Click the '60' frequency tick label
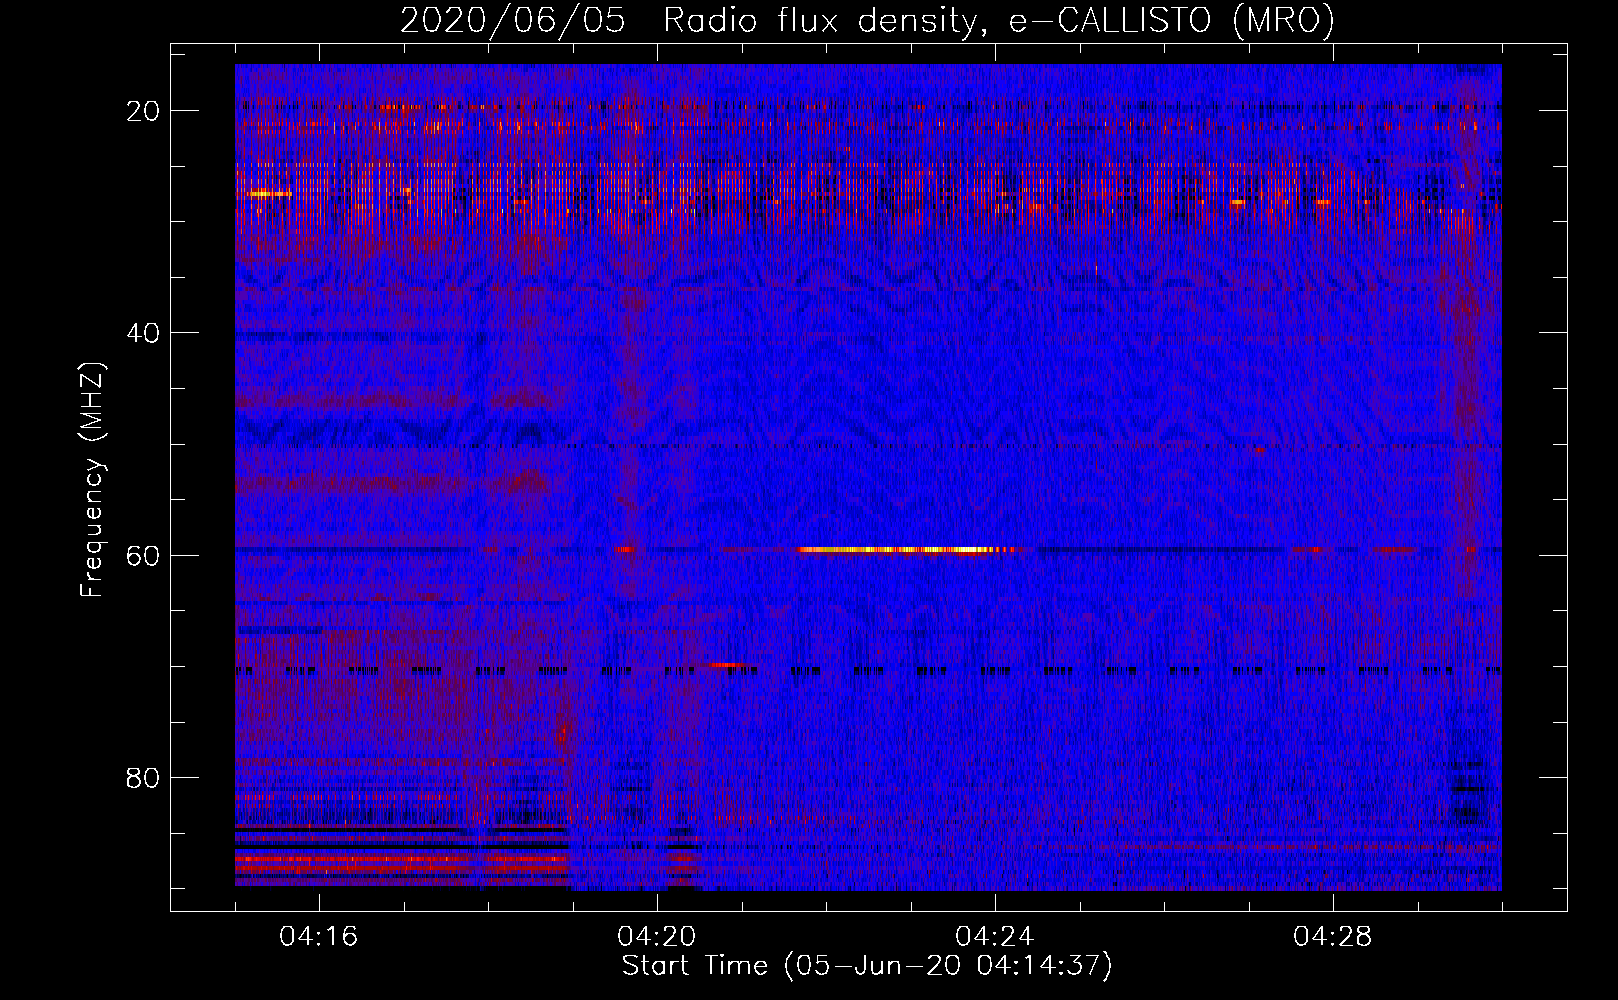1618x1000 pixels. click(x=143, y=555)
